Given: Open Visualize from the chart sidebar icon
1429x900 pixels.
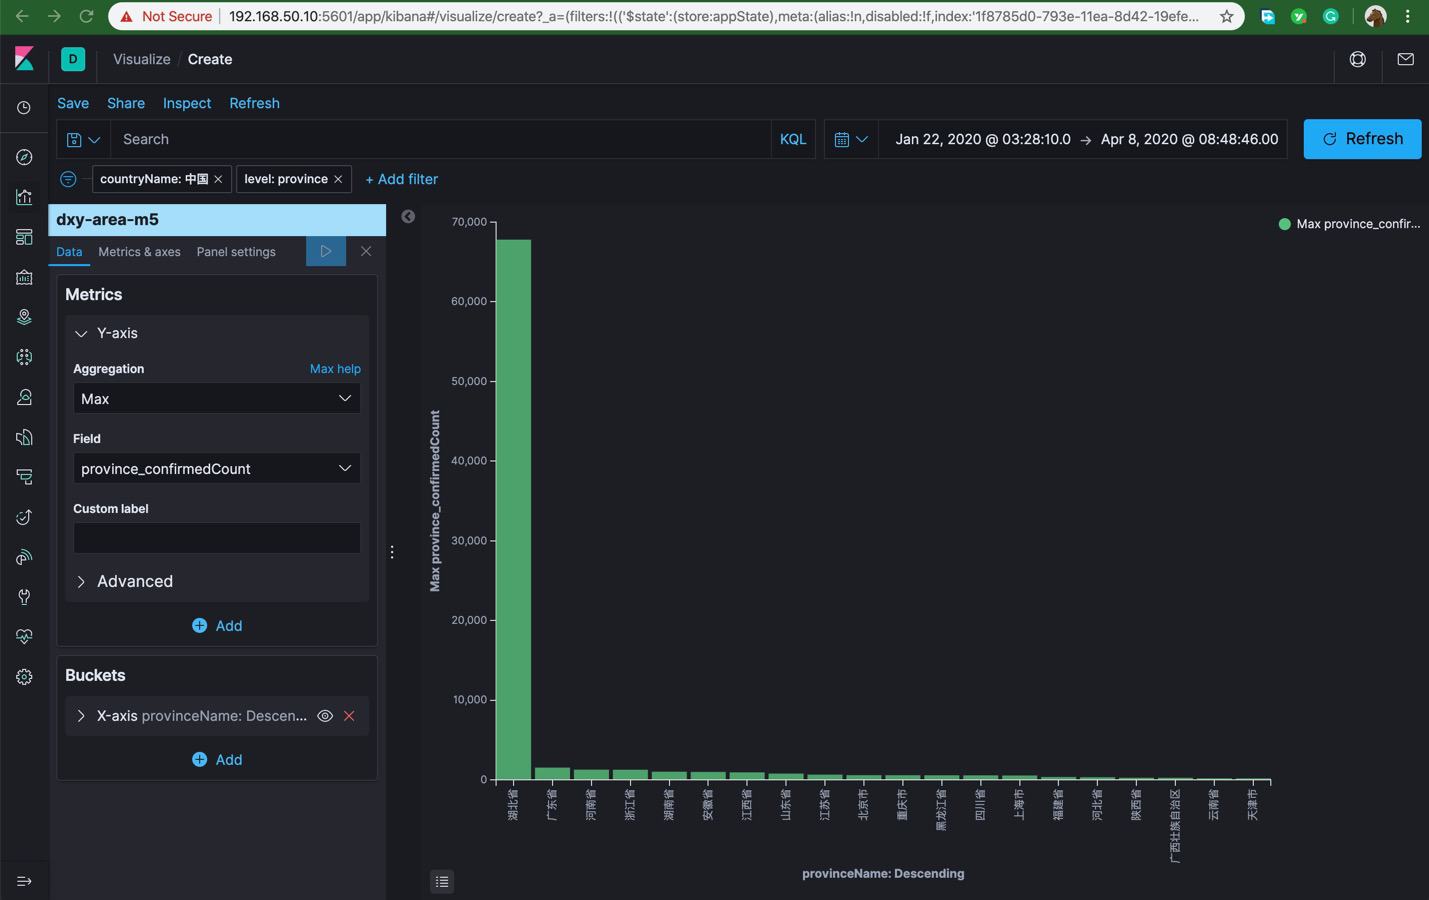Looking at the screenshot, I should coord(24,197).
